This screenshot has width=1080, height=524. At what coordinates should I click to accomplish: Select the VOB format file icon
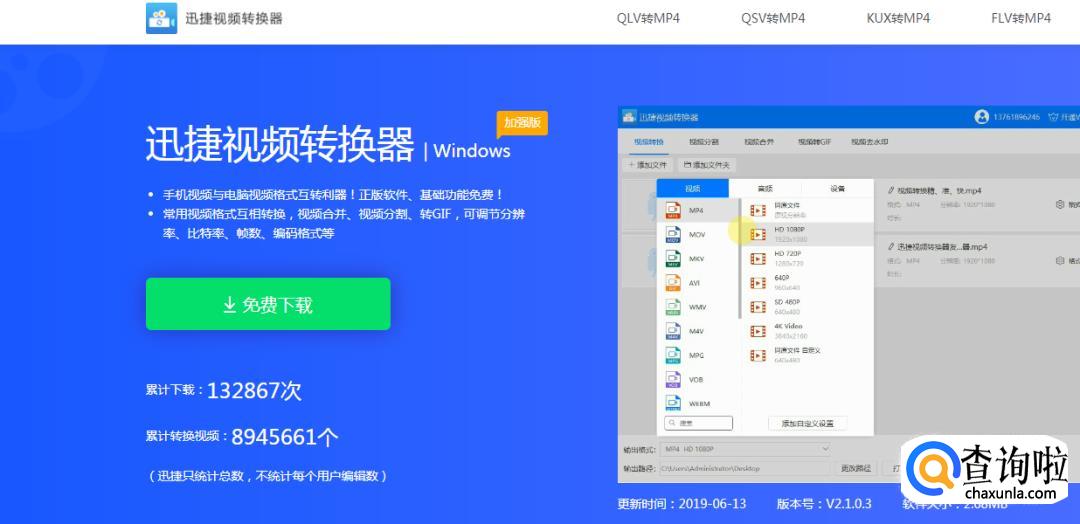(x=673, y=379)
